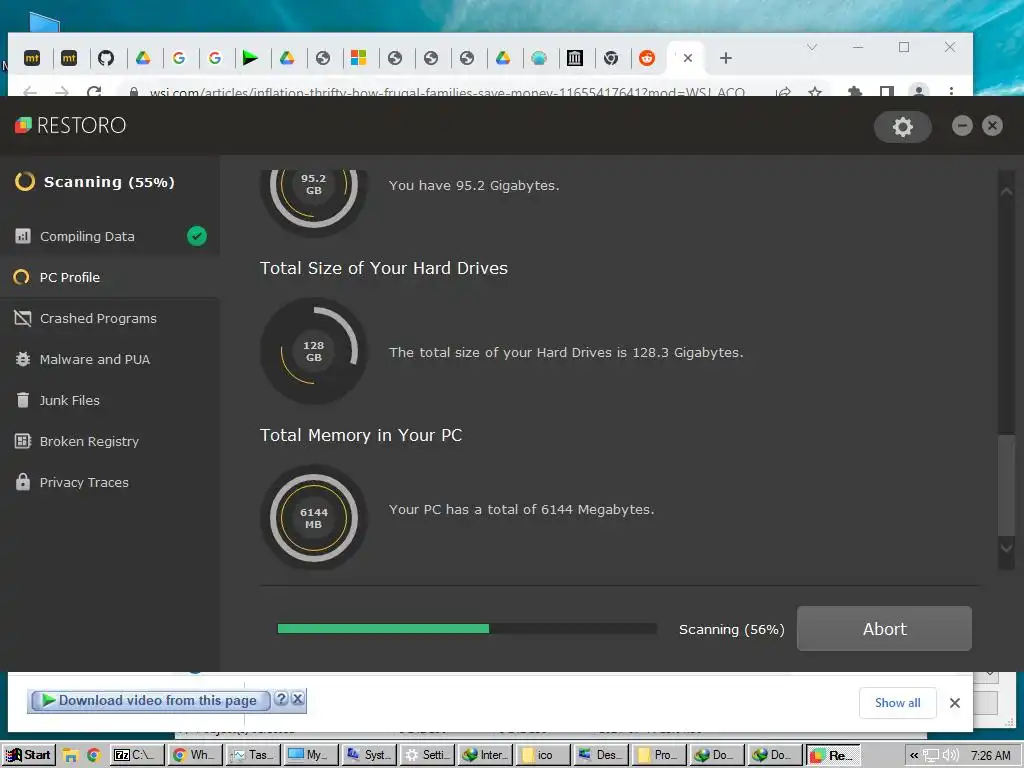Click Show all downloads
Image resolution: width=1024 pixels, height=768 pixels.
(897, 703)
